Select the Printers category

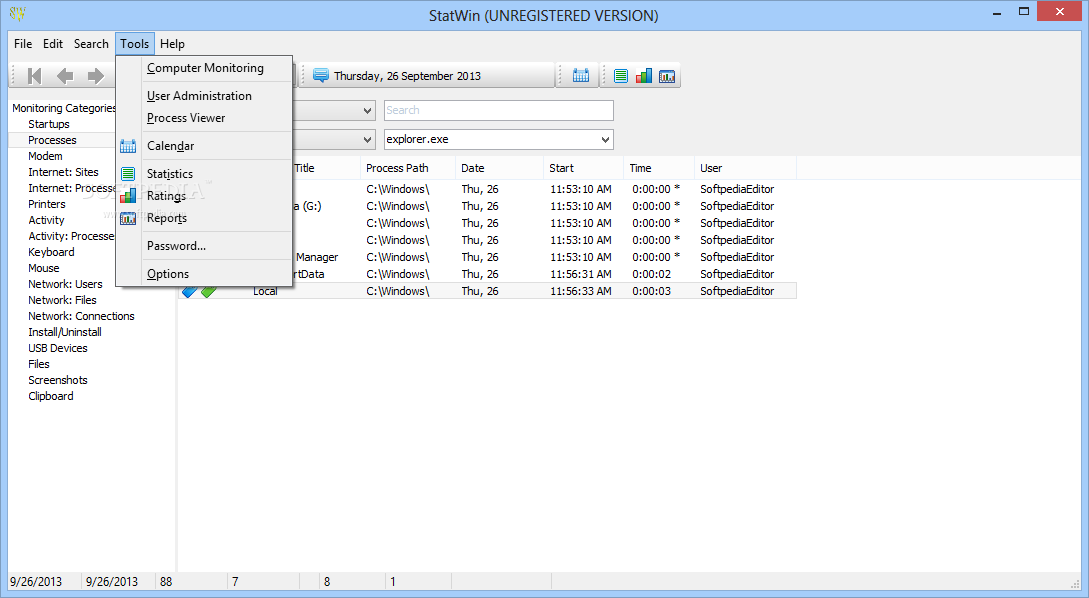[47, 204]
